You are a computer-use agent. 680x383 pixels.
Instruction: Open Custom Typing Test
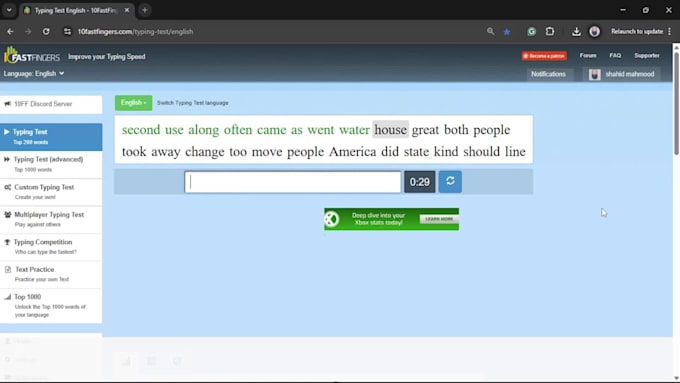51,192
